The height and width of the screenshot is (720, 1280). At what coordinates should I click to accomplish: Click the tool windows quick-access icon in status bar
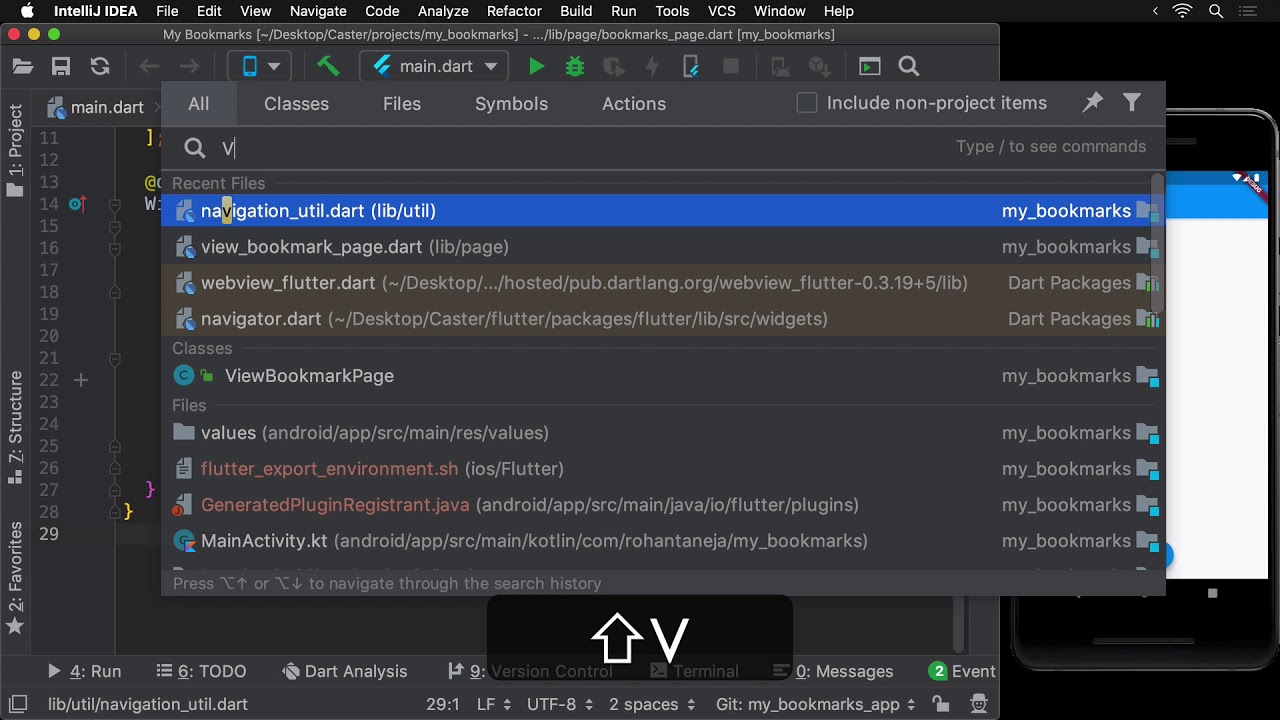coord(19,704)
